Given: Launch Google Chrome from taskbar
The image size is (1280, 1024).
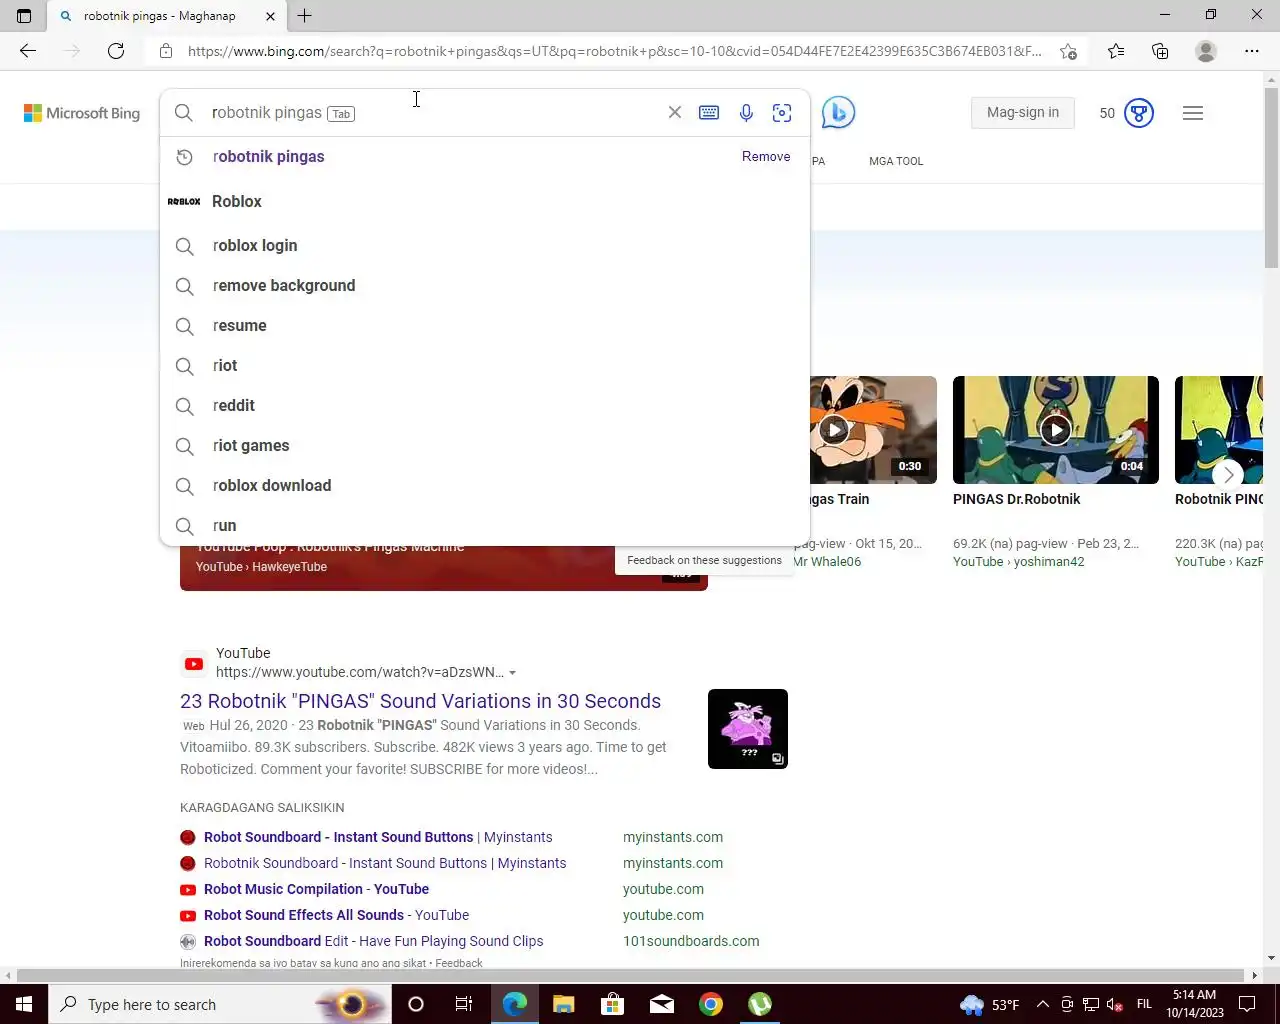Looking at the screenshot, I should click(x=711, y=1004).
